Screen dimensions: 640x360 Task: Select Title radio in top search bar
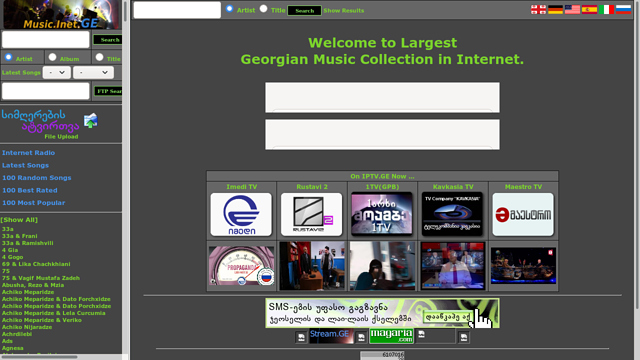click(x=264, y=9)
